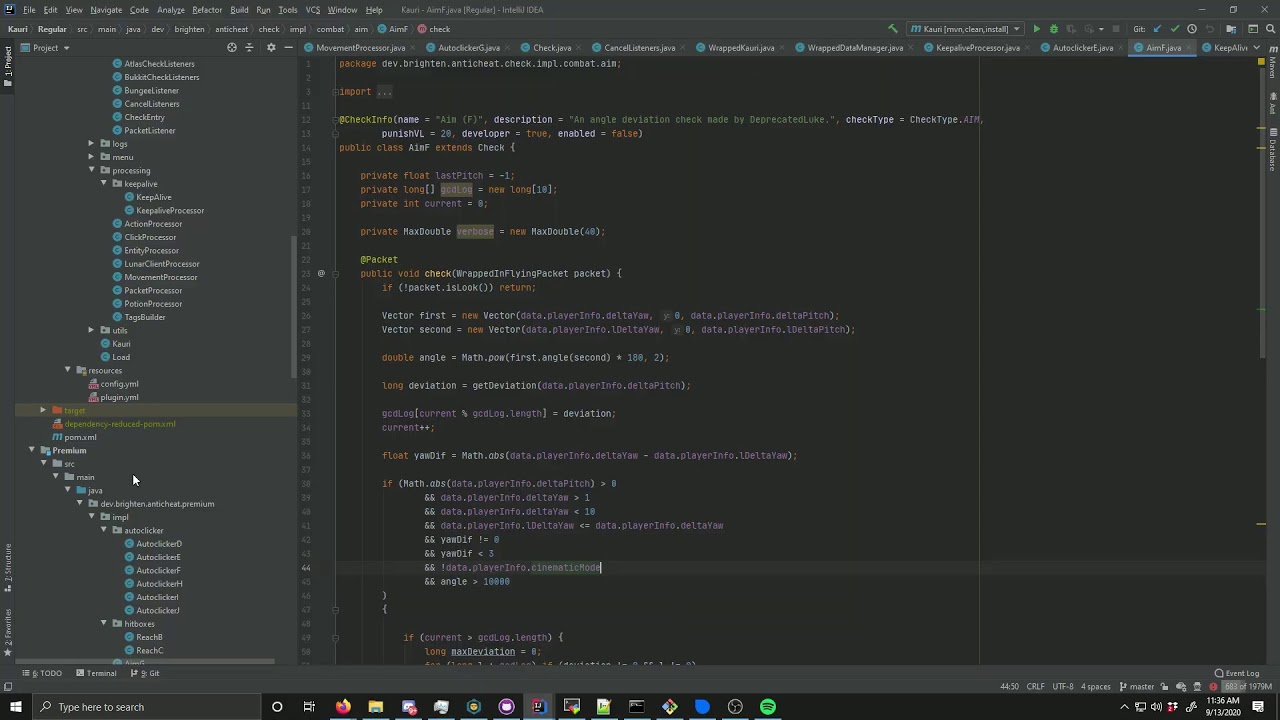This screenshot has height=720, width=1280.
Task: Click the Windows Start button
Action: click(x=16, y=707)
